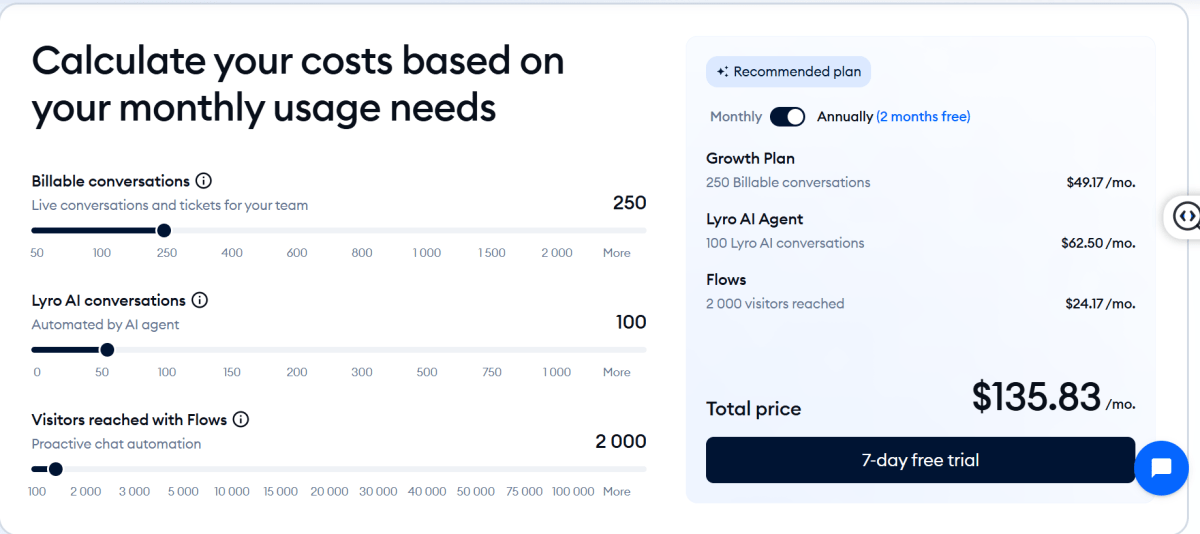
Task: Set Billable conversations to 800
Action: [362, 253]
